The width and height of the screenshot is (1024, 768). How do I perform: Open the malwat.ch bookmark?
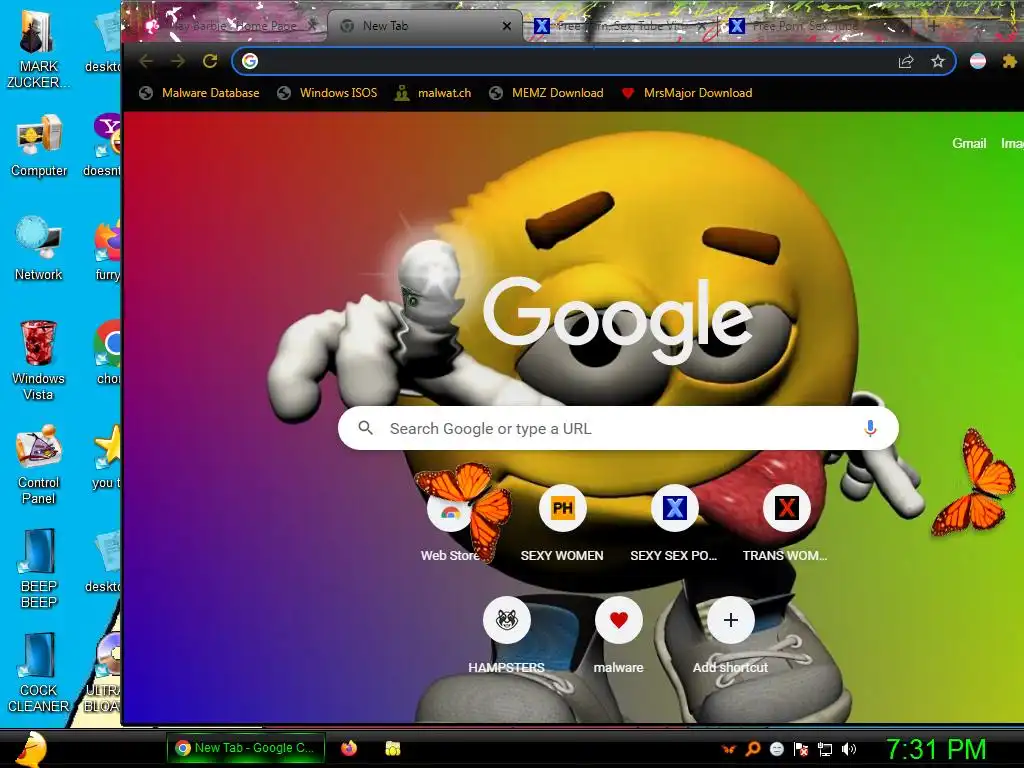click(x=432, y=93)
